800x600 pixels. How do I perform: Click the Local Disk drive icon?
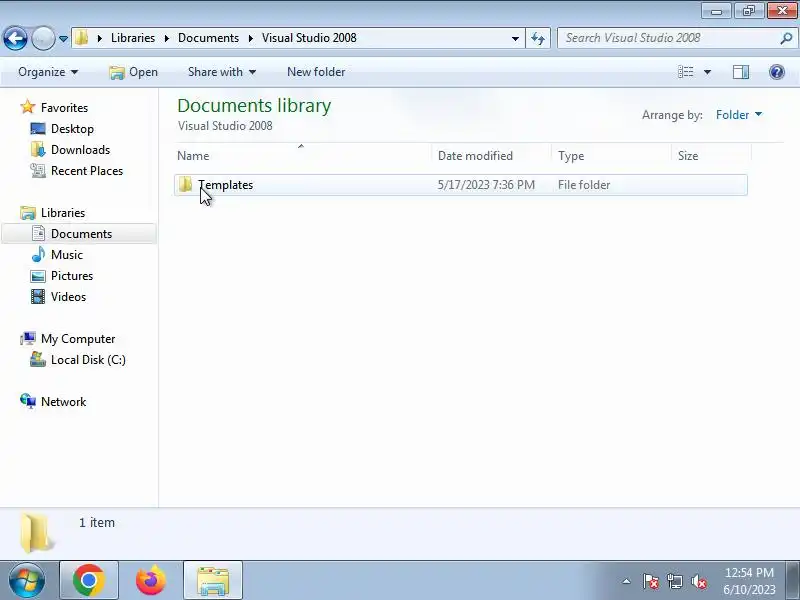38,360
